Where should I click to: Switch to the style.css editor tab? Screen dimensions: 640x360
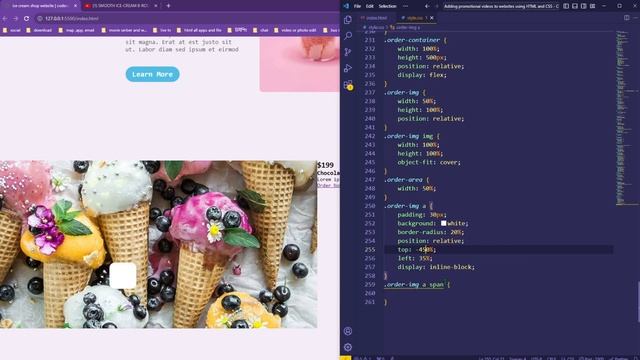(415, 18)
